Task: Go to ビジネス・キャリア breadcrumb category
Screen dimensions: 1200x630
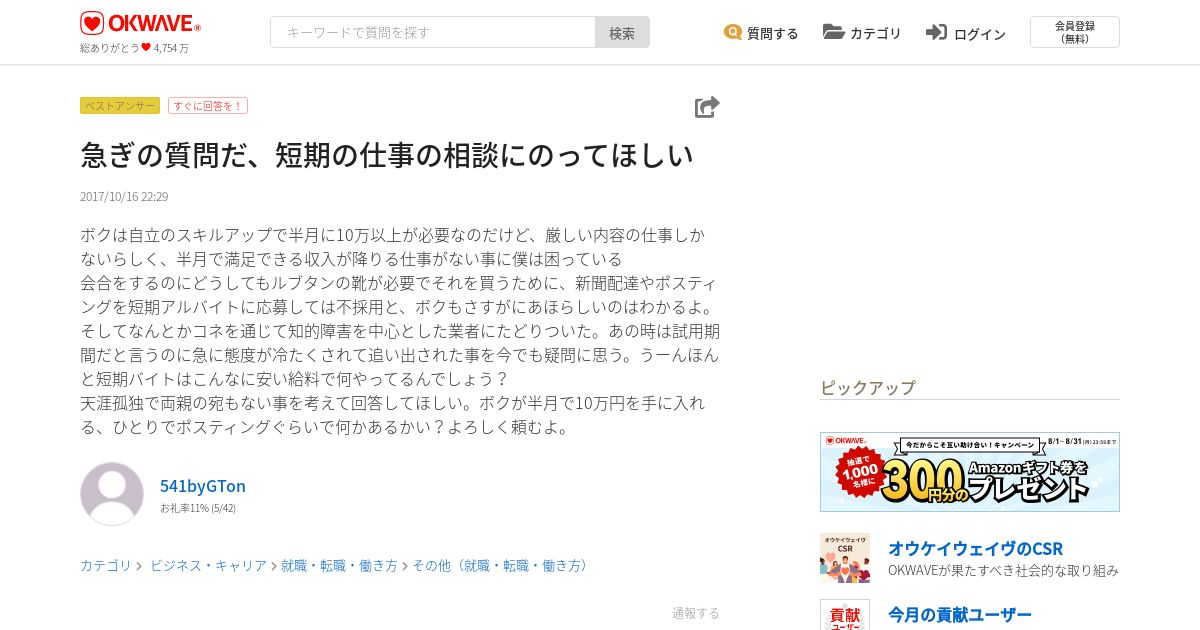Action: point(208,566)
